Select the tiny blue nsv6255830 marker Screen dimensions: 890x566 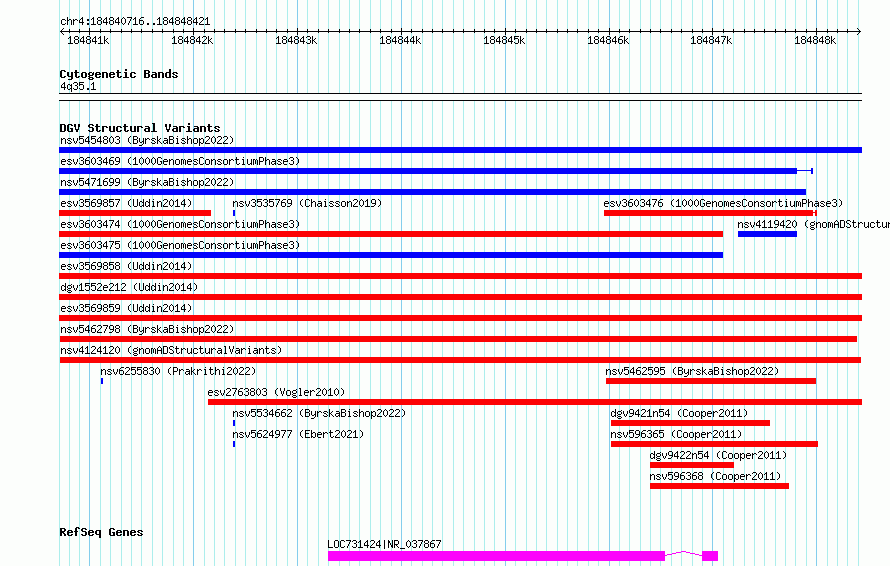[102, 381]
